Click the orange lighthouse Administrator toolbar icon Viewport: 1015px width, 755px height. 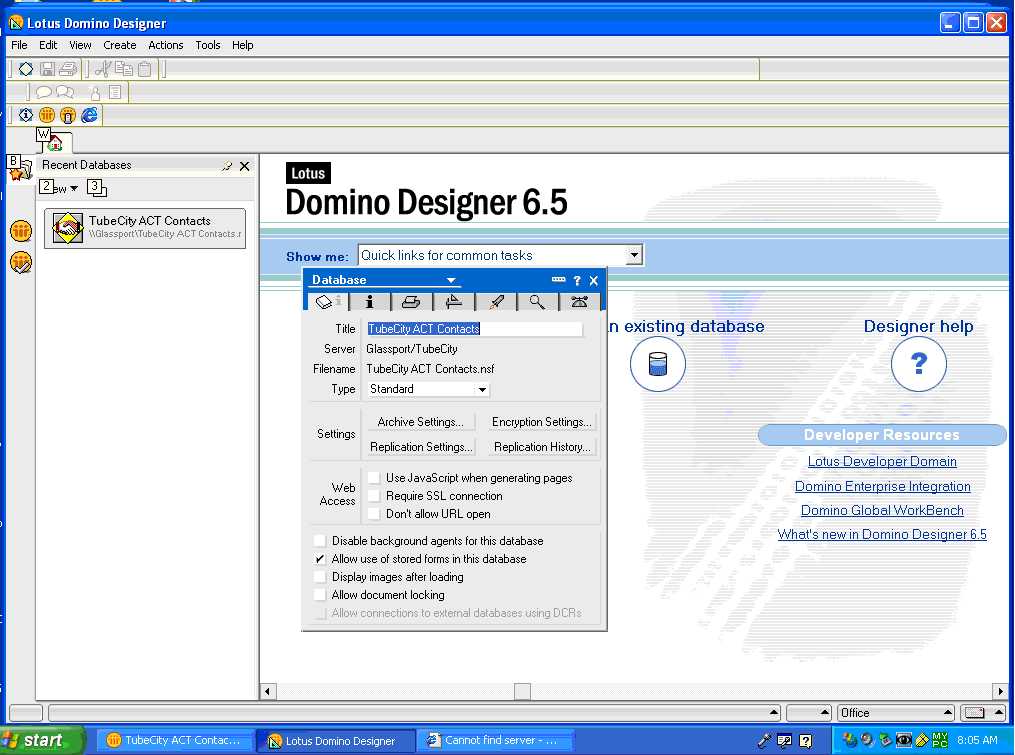[68, 115]
